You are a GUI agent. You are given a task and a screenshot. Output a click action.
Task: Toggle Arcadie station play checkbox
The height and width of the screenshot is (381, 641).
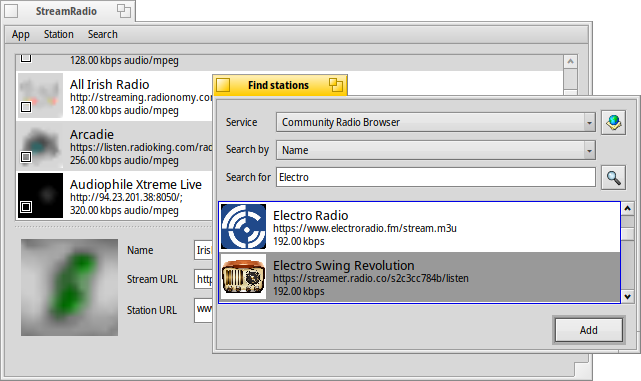26,157
